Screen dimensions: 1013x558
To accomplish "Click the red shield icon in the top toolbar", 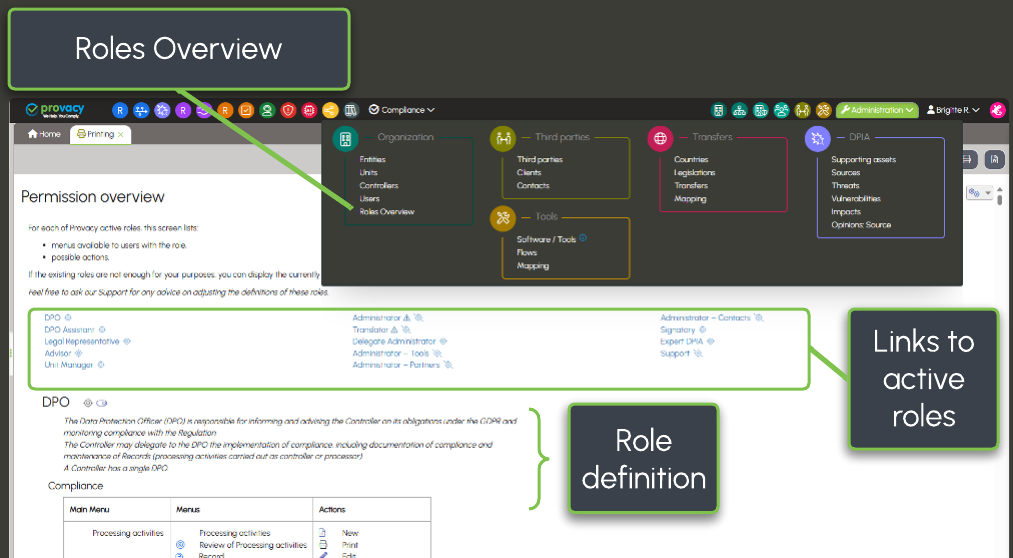I will pyautogui.click(x=288, y=110).
